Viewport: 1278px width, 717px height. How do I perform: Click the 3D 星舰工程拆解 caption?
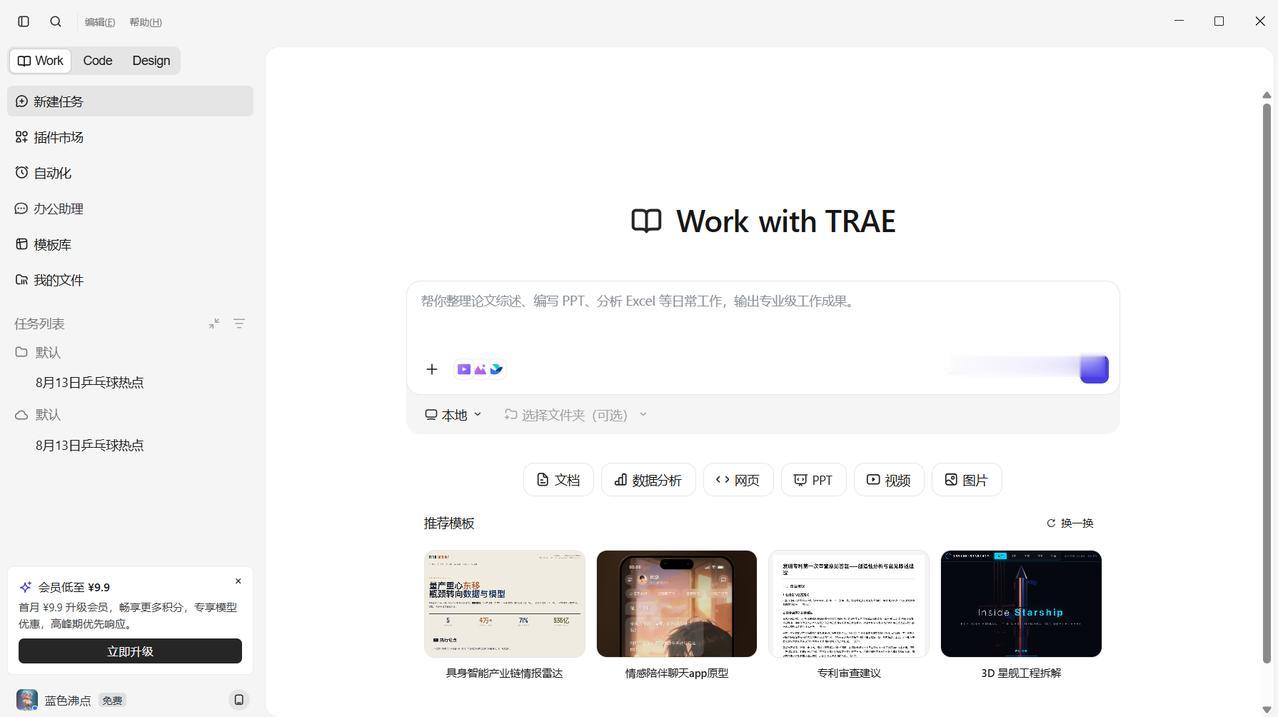point(1021,673)
